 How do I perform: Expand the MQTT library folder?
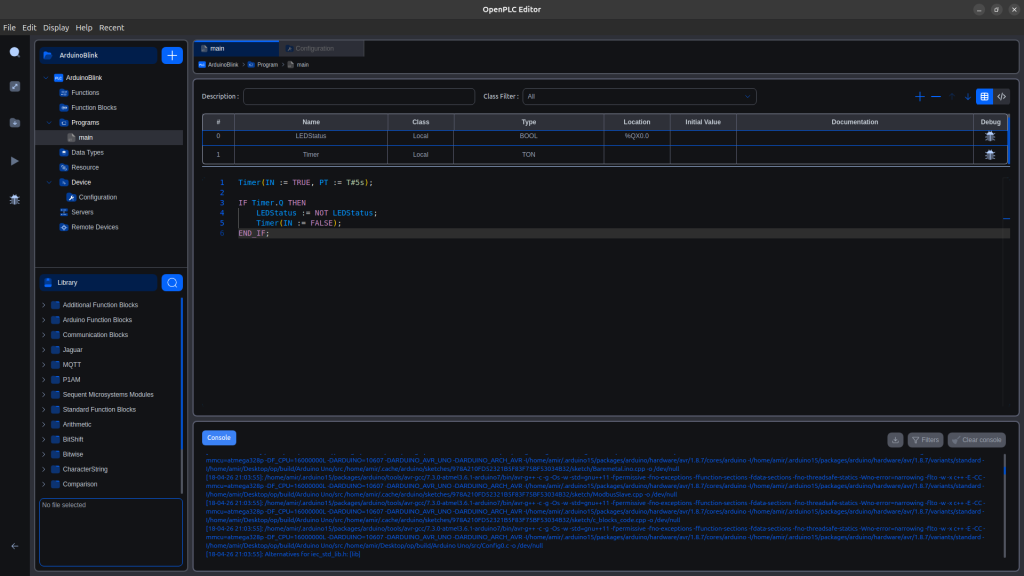(x=44, y=365)
